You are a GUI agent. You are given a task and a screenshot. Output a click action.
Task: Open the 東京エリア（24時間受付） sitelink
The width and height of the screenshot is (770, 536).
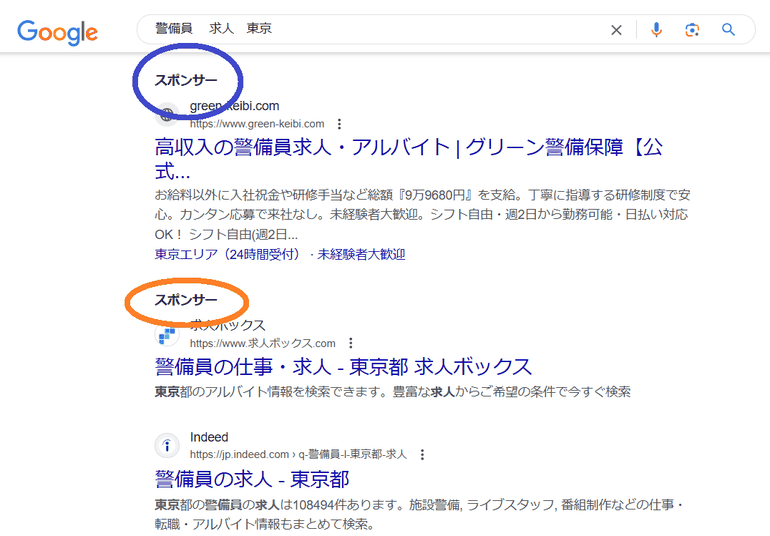230,254
